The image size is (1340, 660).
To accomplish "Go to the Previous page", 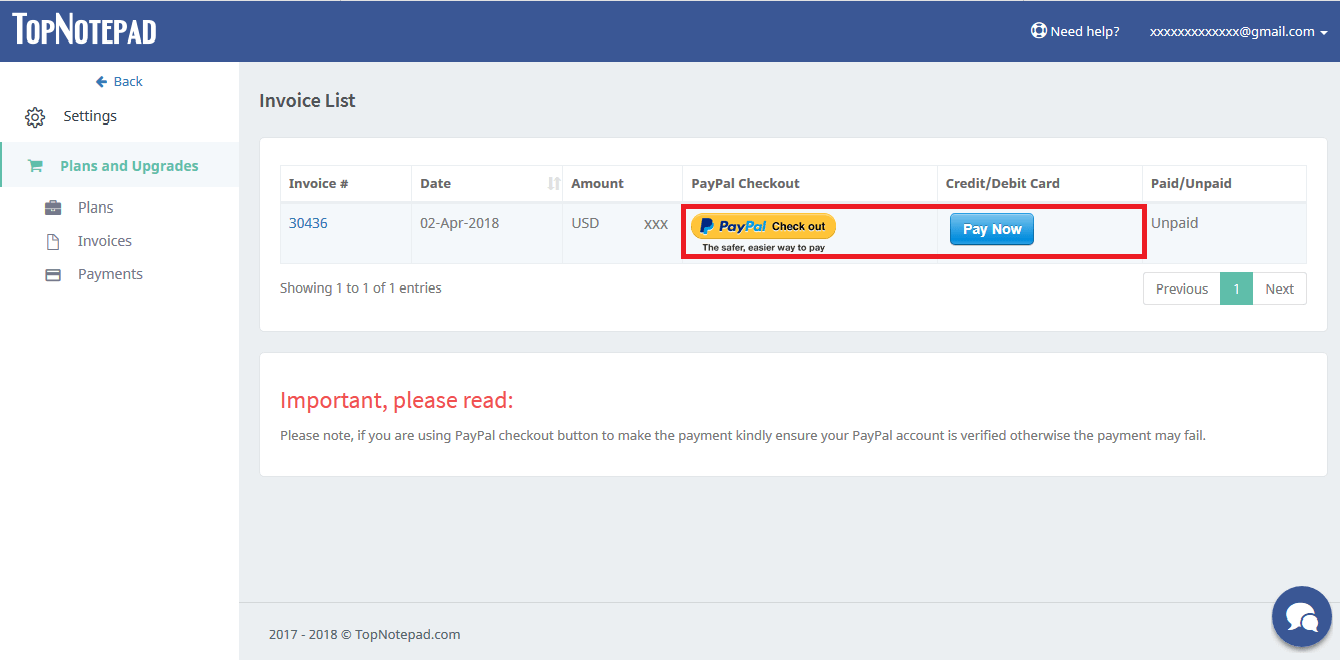I will coord(1182,289).
